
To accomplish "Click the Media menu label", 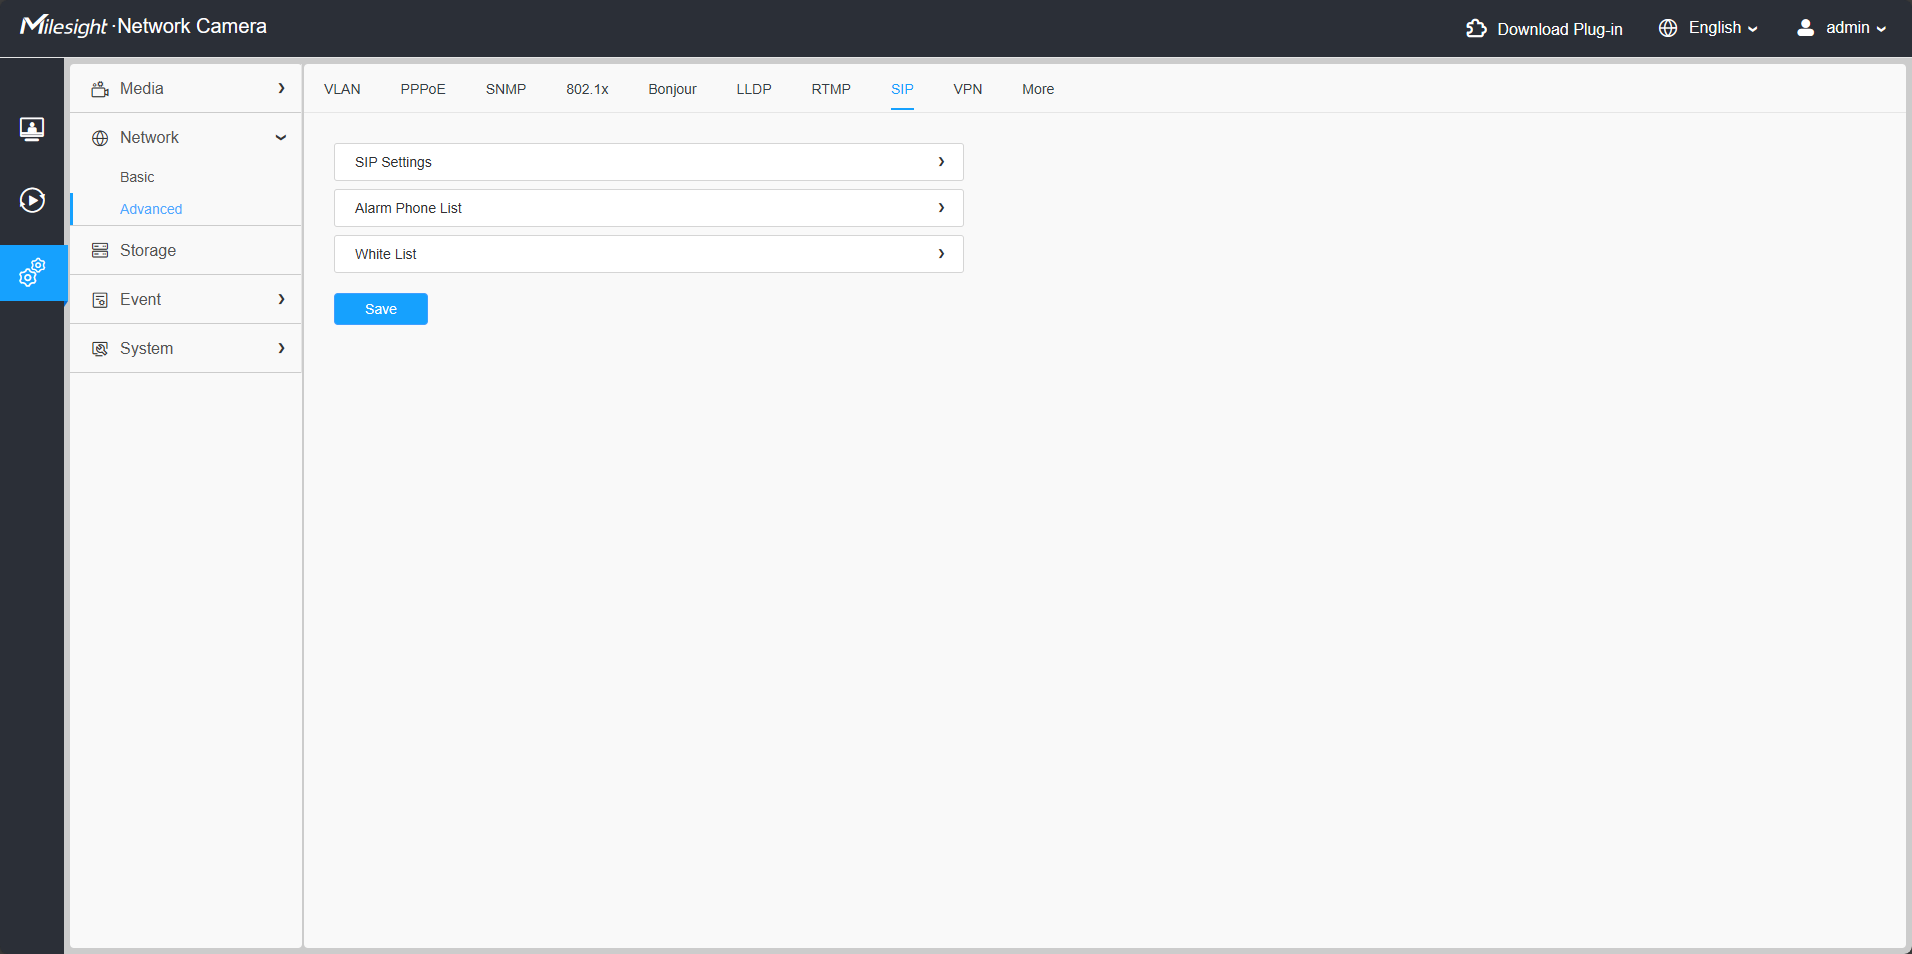I will [142, 88].
